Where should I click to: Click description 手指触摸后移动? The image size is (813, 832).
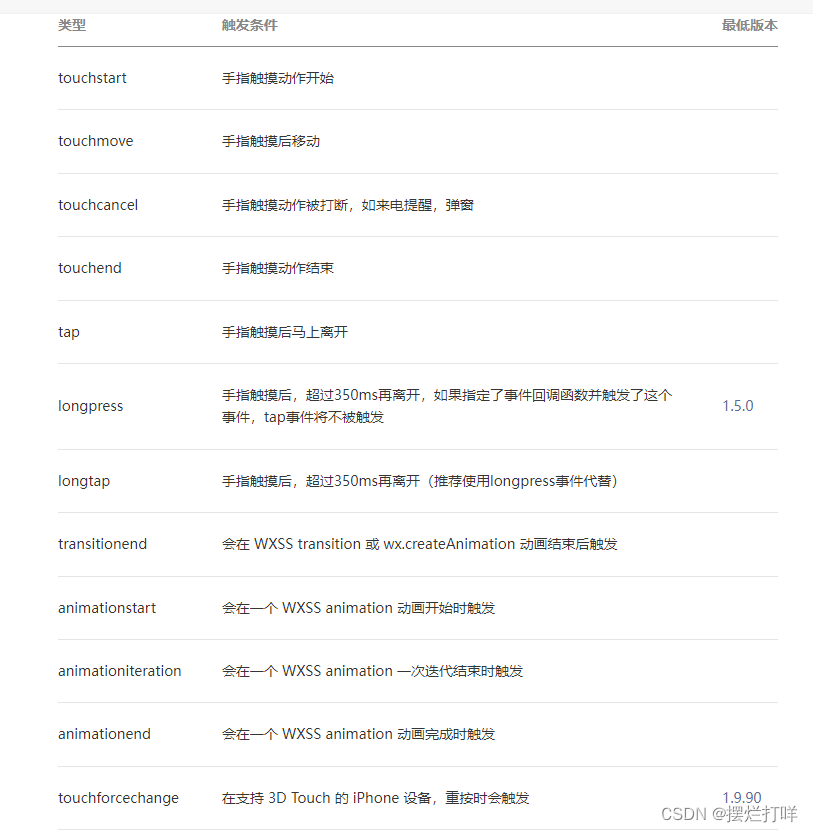tap(271, 141)
